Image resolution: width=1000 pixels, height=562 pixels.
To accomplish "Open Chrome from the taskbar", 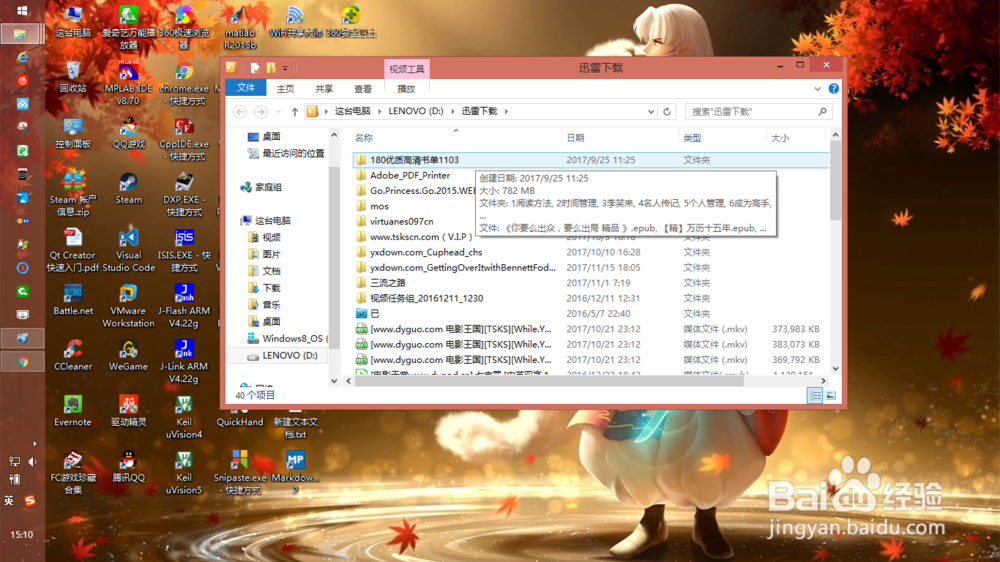I will (x=22, y=362).
